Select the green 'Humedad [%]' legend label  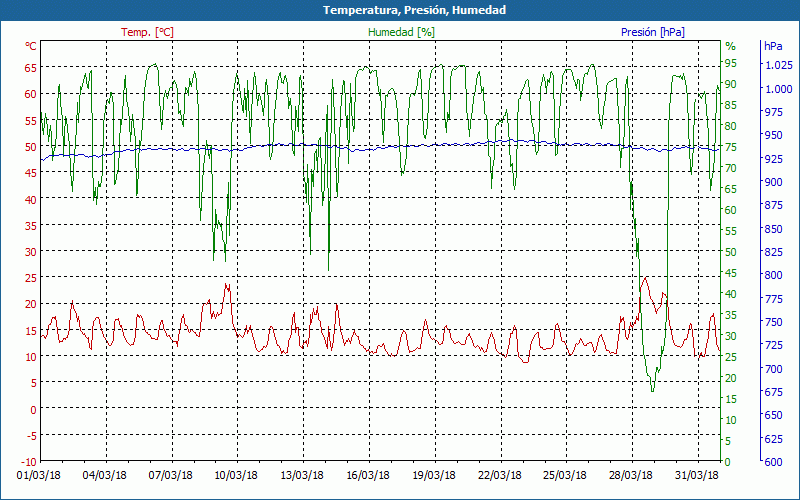coord(401,32)
